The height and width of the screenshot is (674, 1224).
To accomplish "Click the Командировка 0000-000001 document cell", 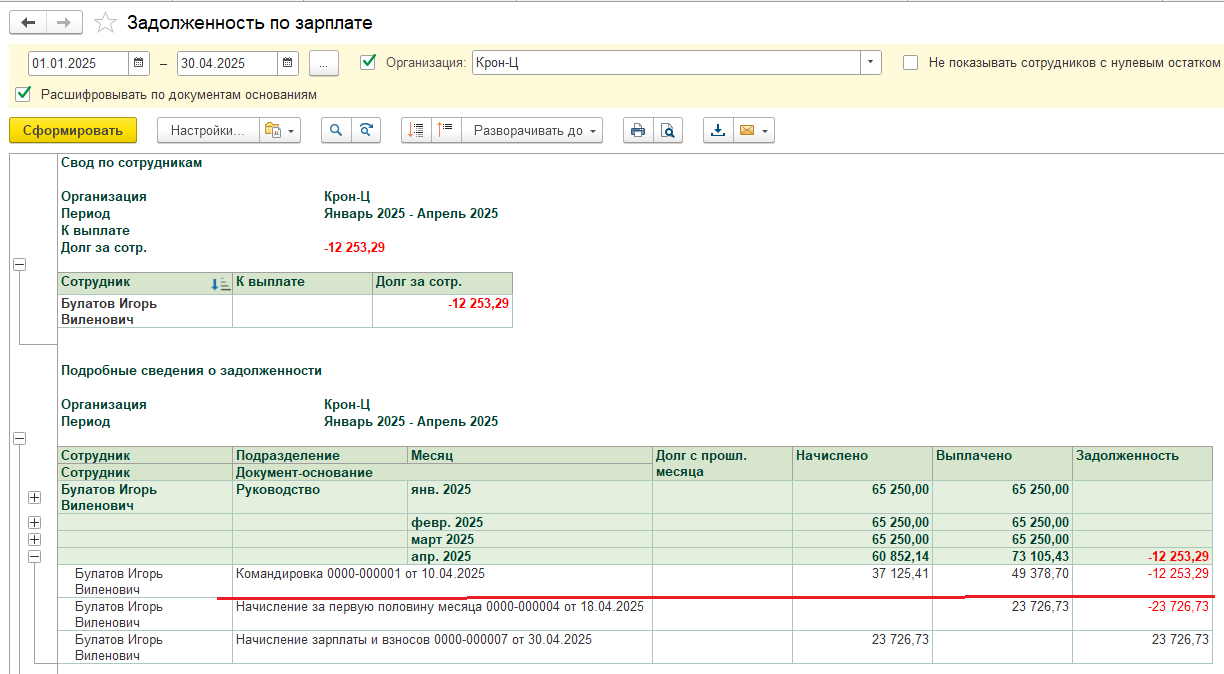I will pos(360,574).
